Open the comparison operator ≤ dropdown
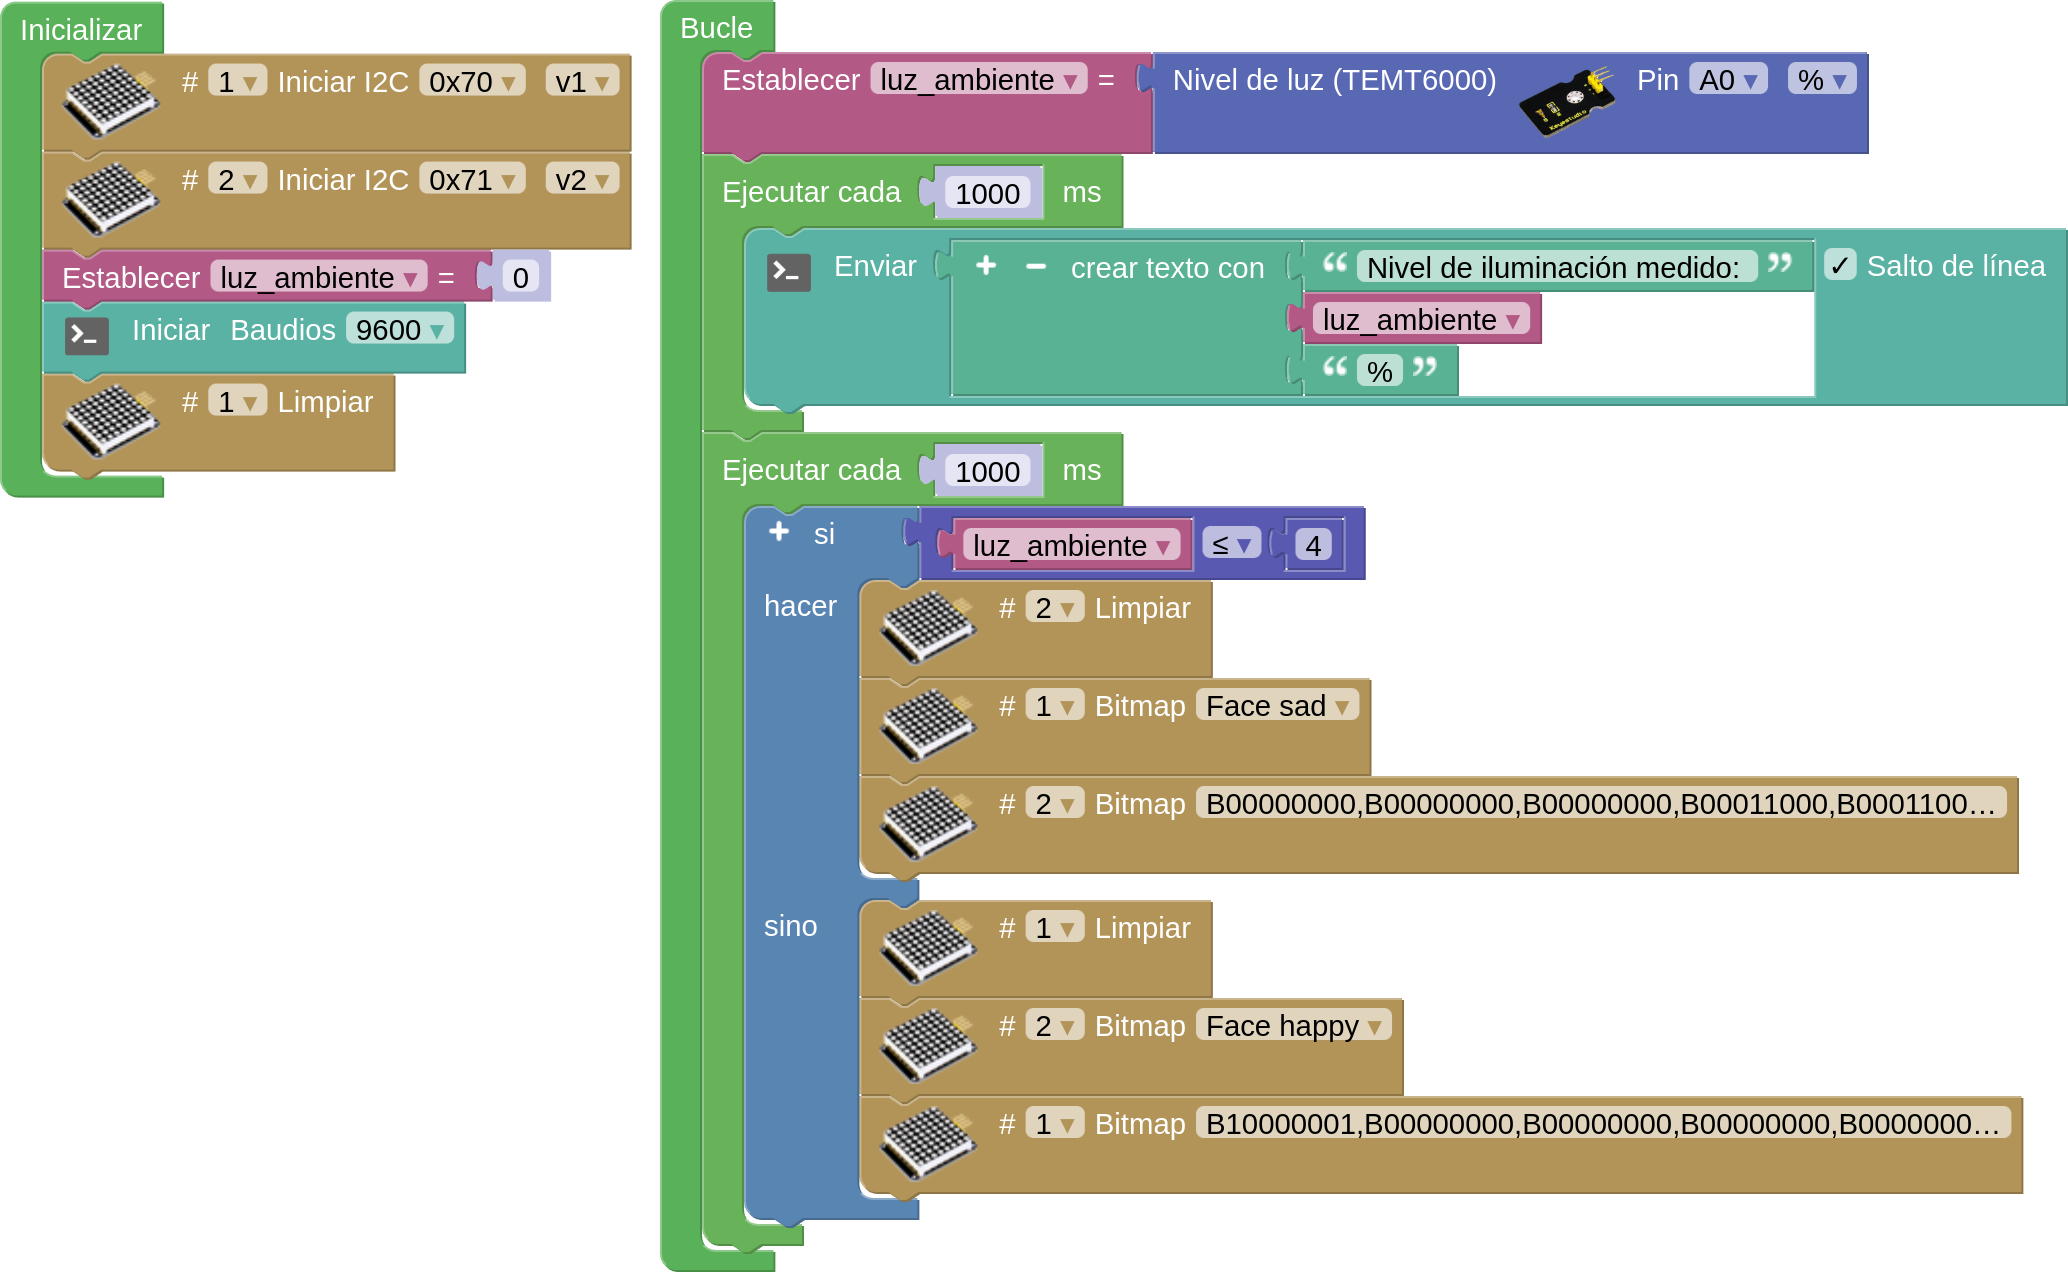Screen dimensions: 2068x1272 1231,544
